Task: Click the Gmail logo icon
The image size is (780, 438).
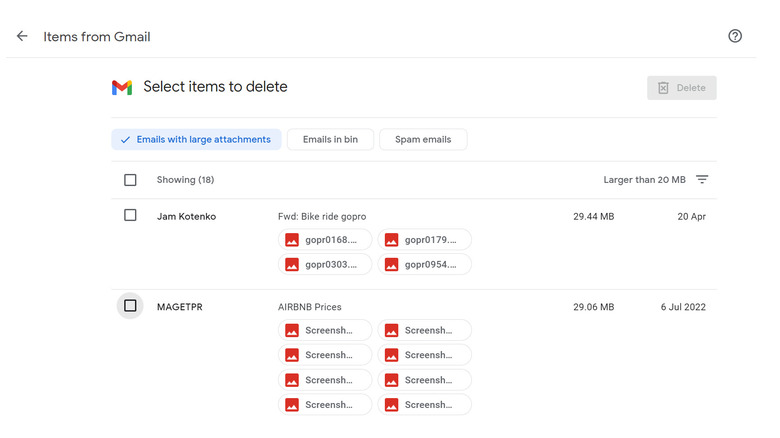Action: point(122,88)
